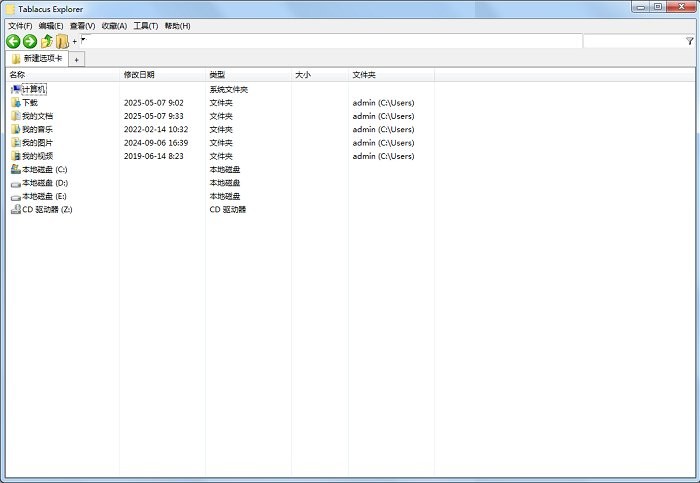Click the green Back arrow button

(13, 41)
